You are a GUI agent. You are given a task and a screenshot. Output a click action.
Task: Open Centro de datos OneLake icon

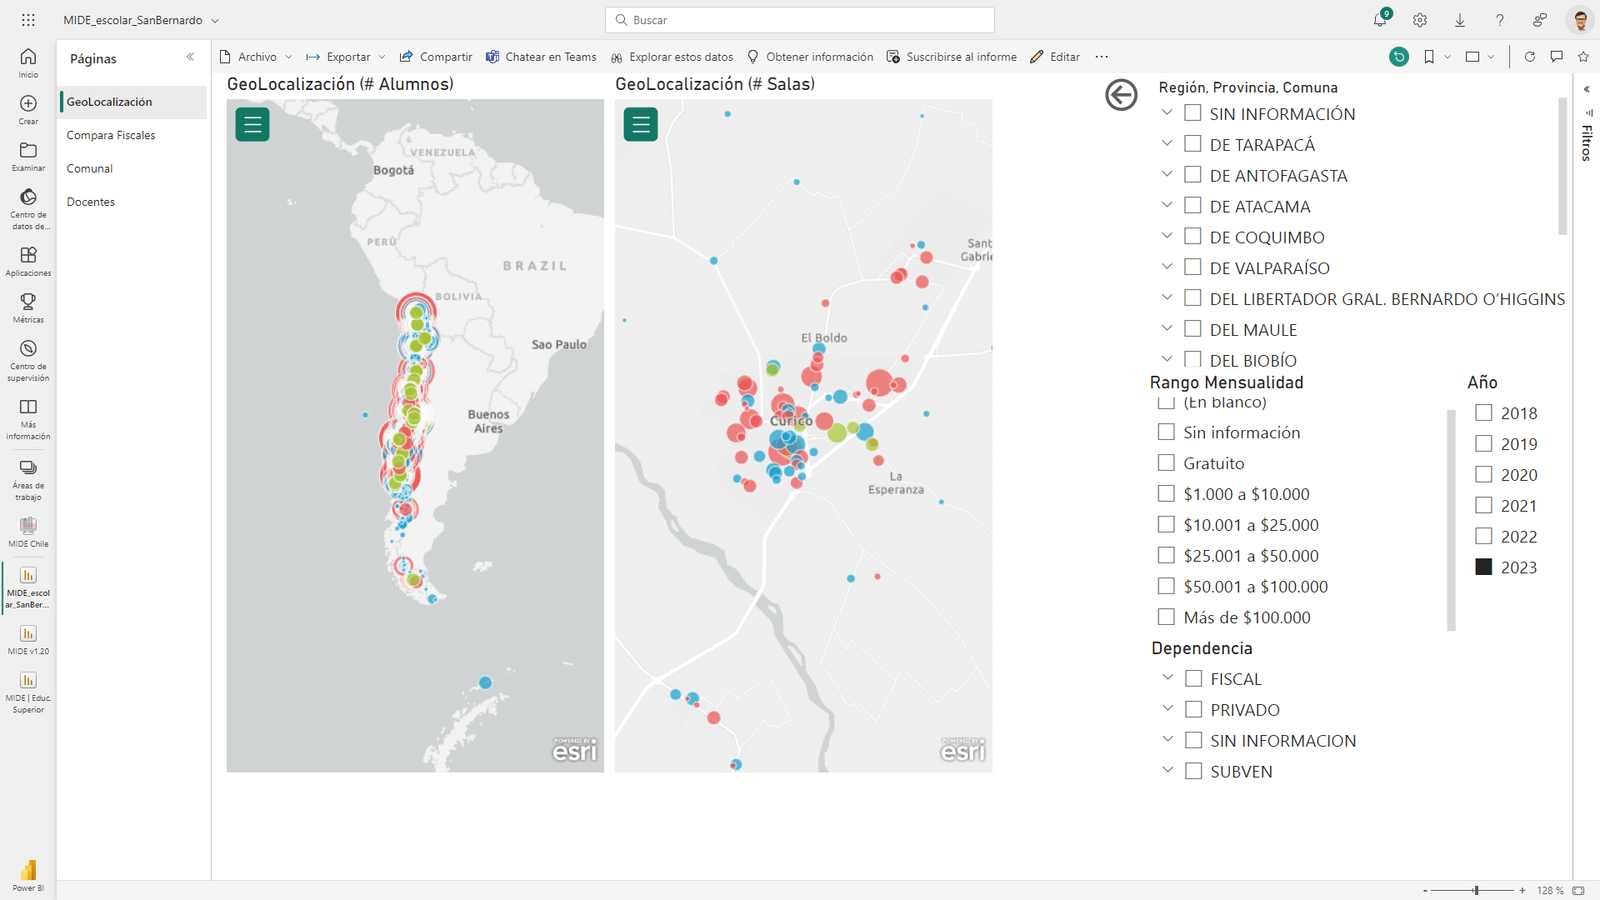tap(28, 209)
